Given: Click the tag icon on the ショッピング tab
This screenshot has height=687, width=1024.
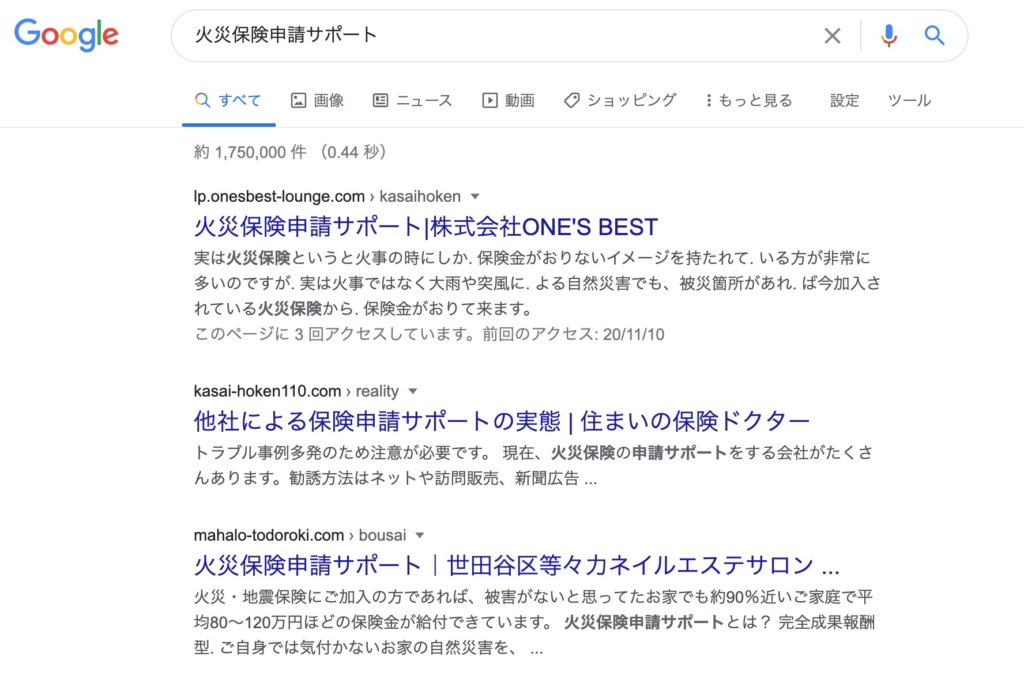Looking at the screenshot, I should coord(570,100).
